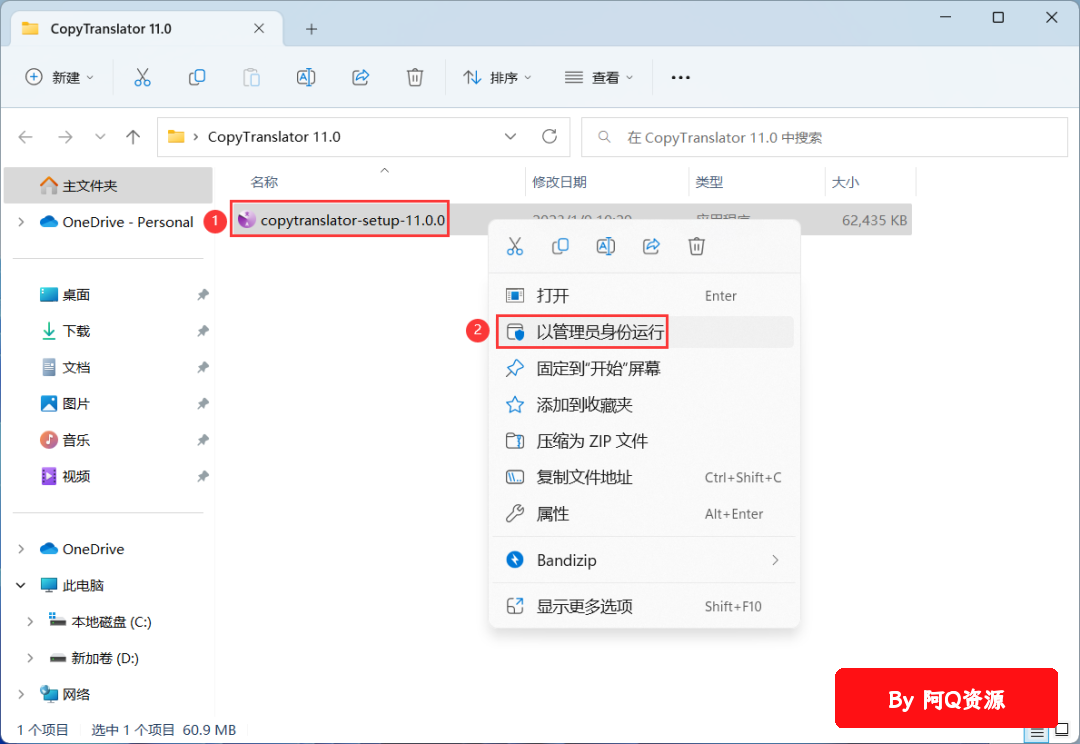Open 桌面 in quick access
This screenshot has height=744, width=1080.
(76, 295)
